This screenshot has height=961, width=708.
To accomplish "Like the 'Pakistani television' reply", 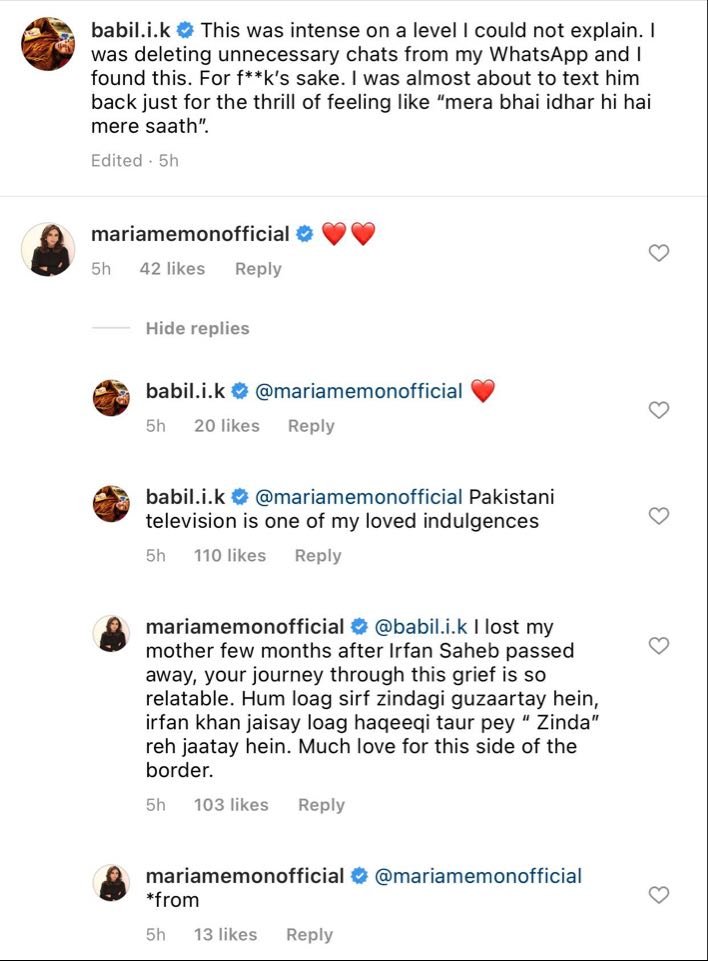I will [x=658, y=516].
